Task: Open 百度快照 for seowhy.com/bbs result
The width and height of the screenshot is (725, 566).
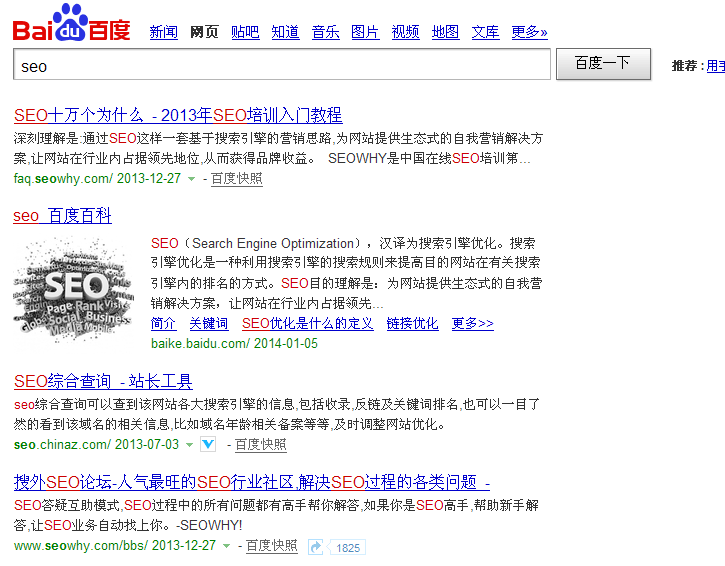Action: 271,546
